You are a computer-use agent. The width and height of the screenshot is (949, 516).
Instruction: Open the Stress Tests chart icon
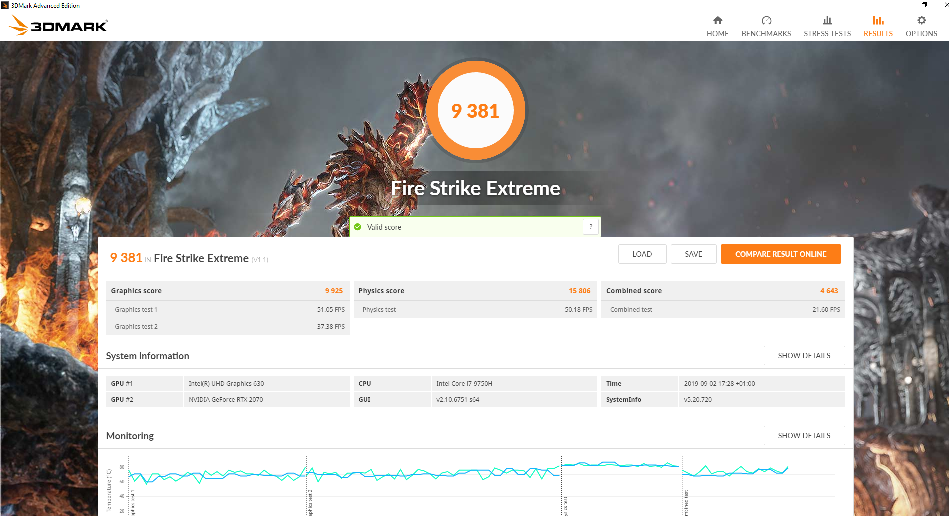pyautogui.click(x=827, y=20)
